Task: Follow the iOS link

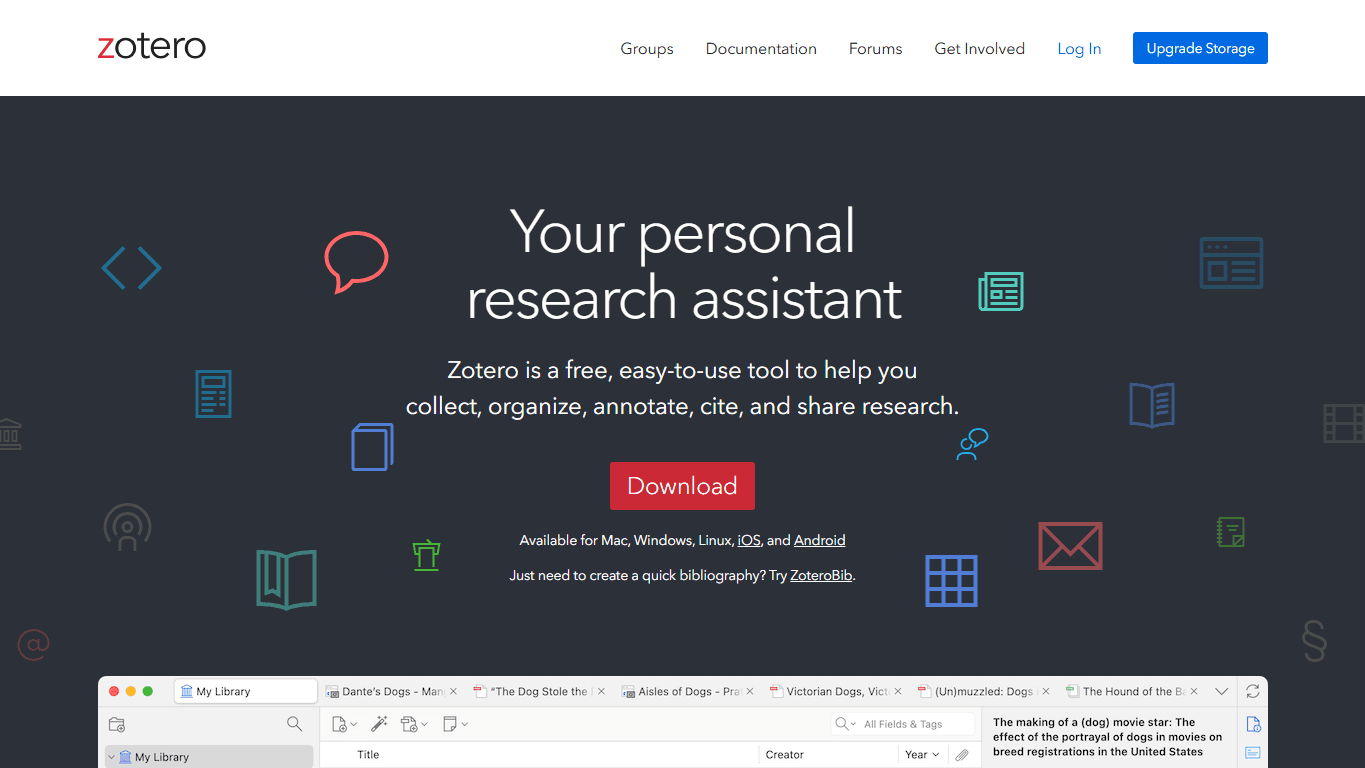Action: [x=749, y=540]
